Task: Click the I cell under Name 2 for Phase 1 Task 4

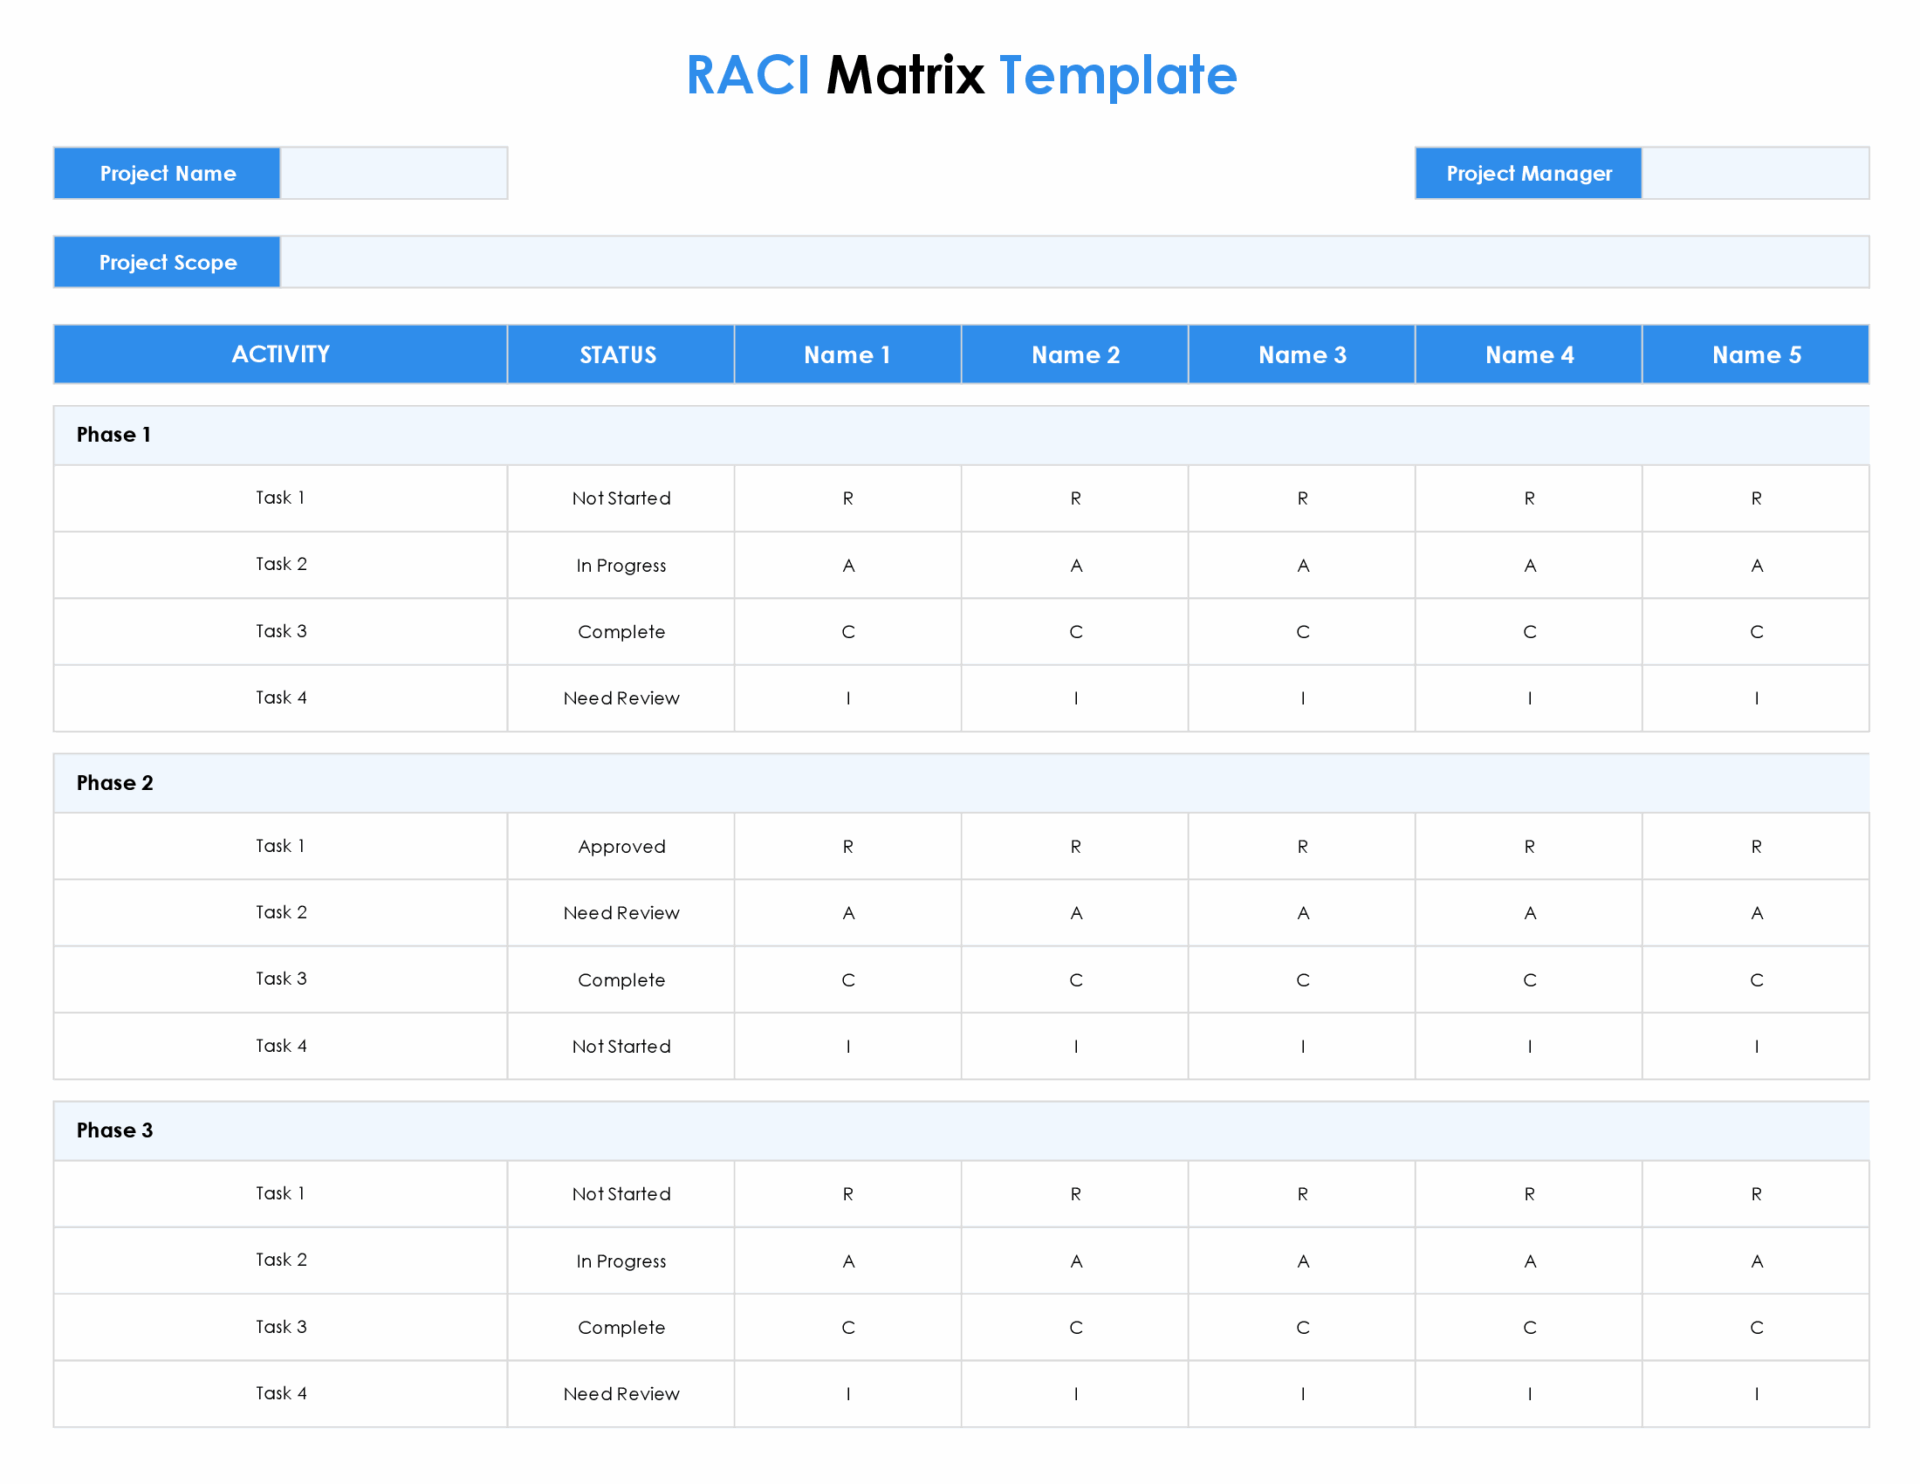Action: [x=1074, y=698]
